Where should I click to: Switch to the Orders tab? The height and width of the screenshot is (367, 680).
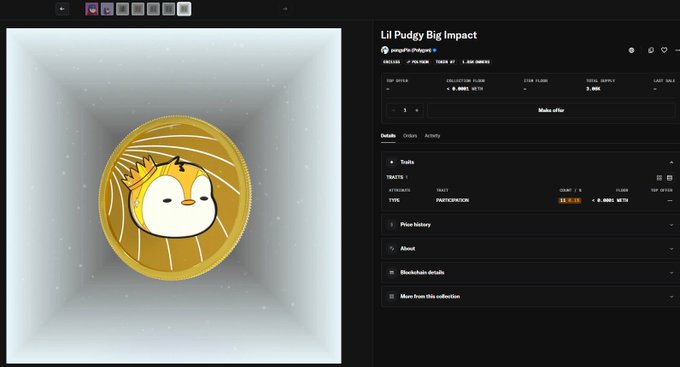pos(410,136)
